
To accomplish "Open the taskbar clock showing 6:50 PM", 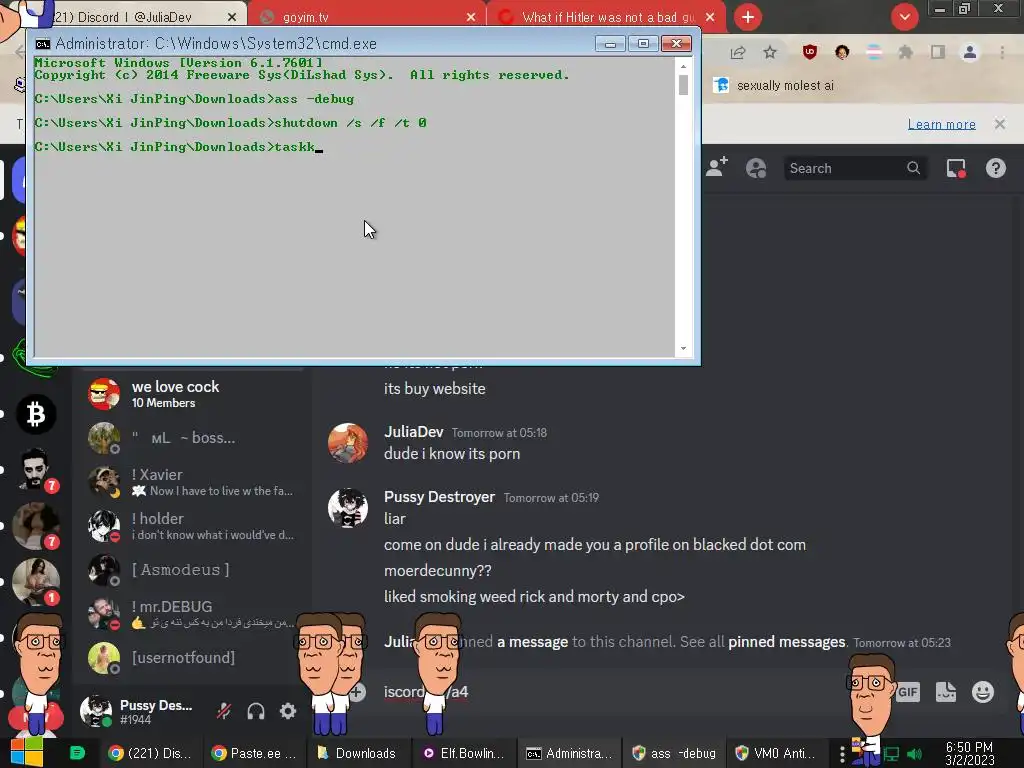I will [x=969, y=753].
